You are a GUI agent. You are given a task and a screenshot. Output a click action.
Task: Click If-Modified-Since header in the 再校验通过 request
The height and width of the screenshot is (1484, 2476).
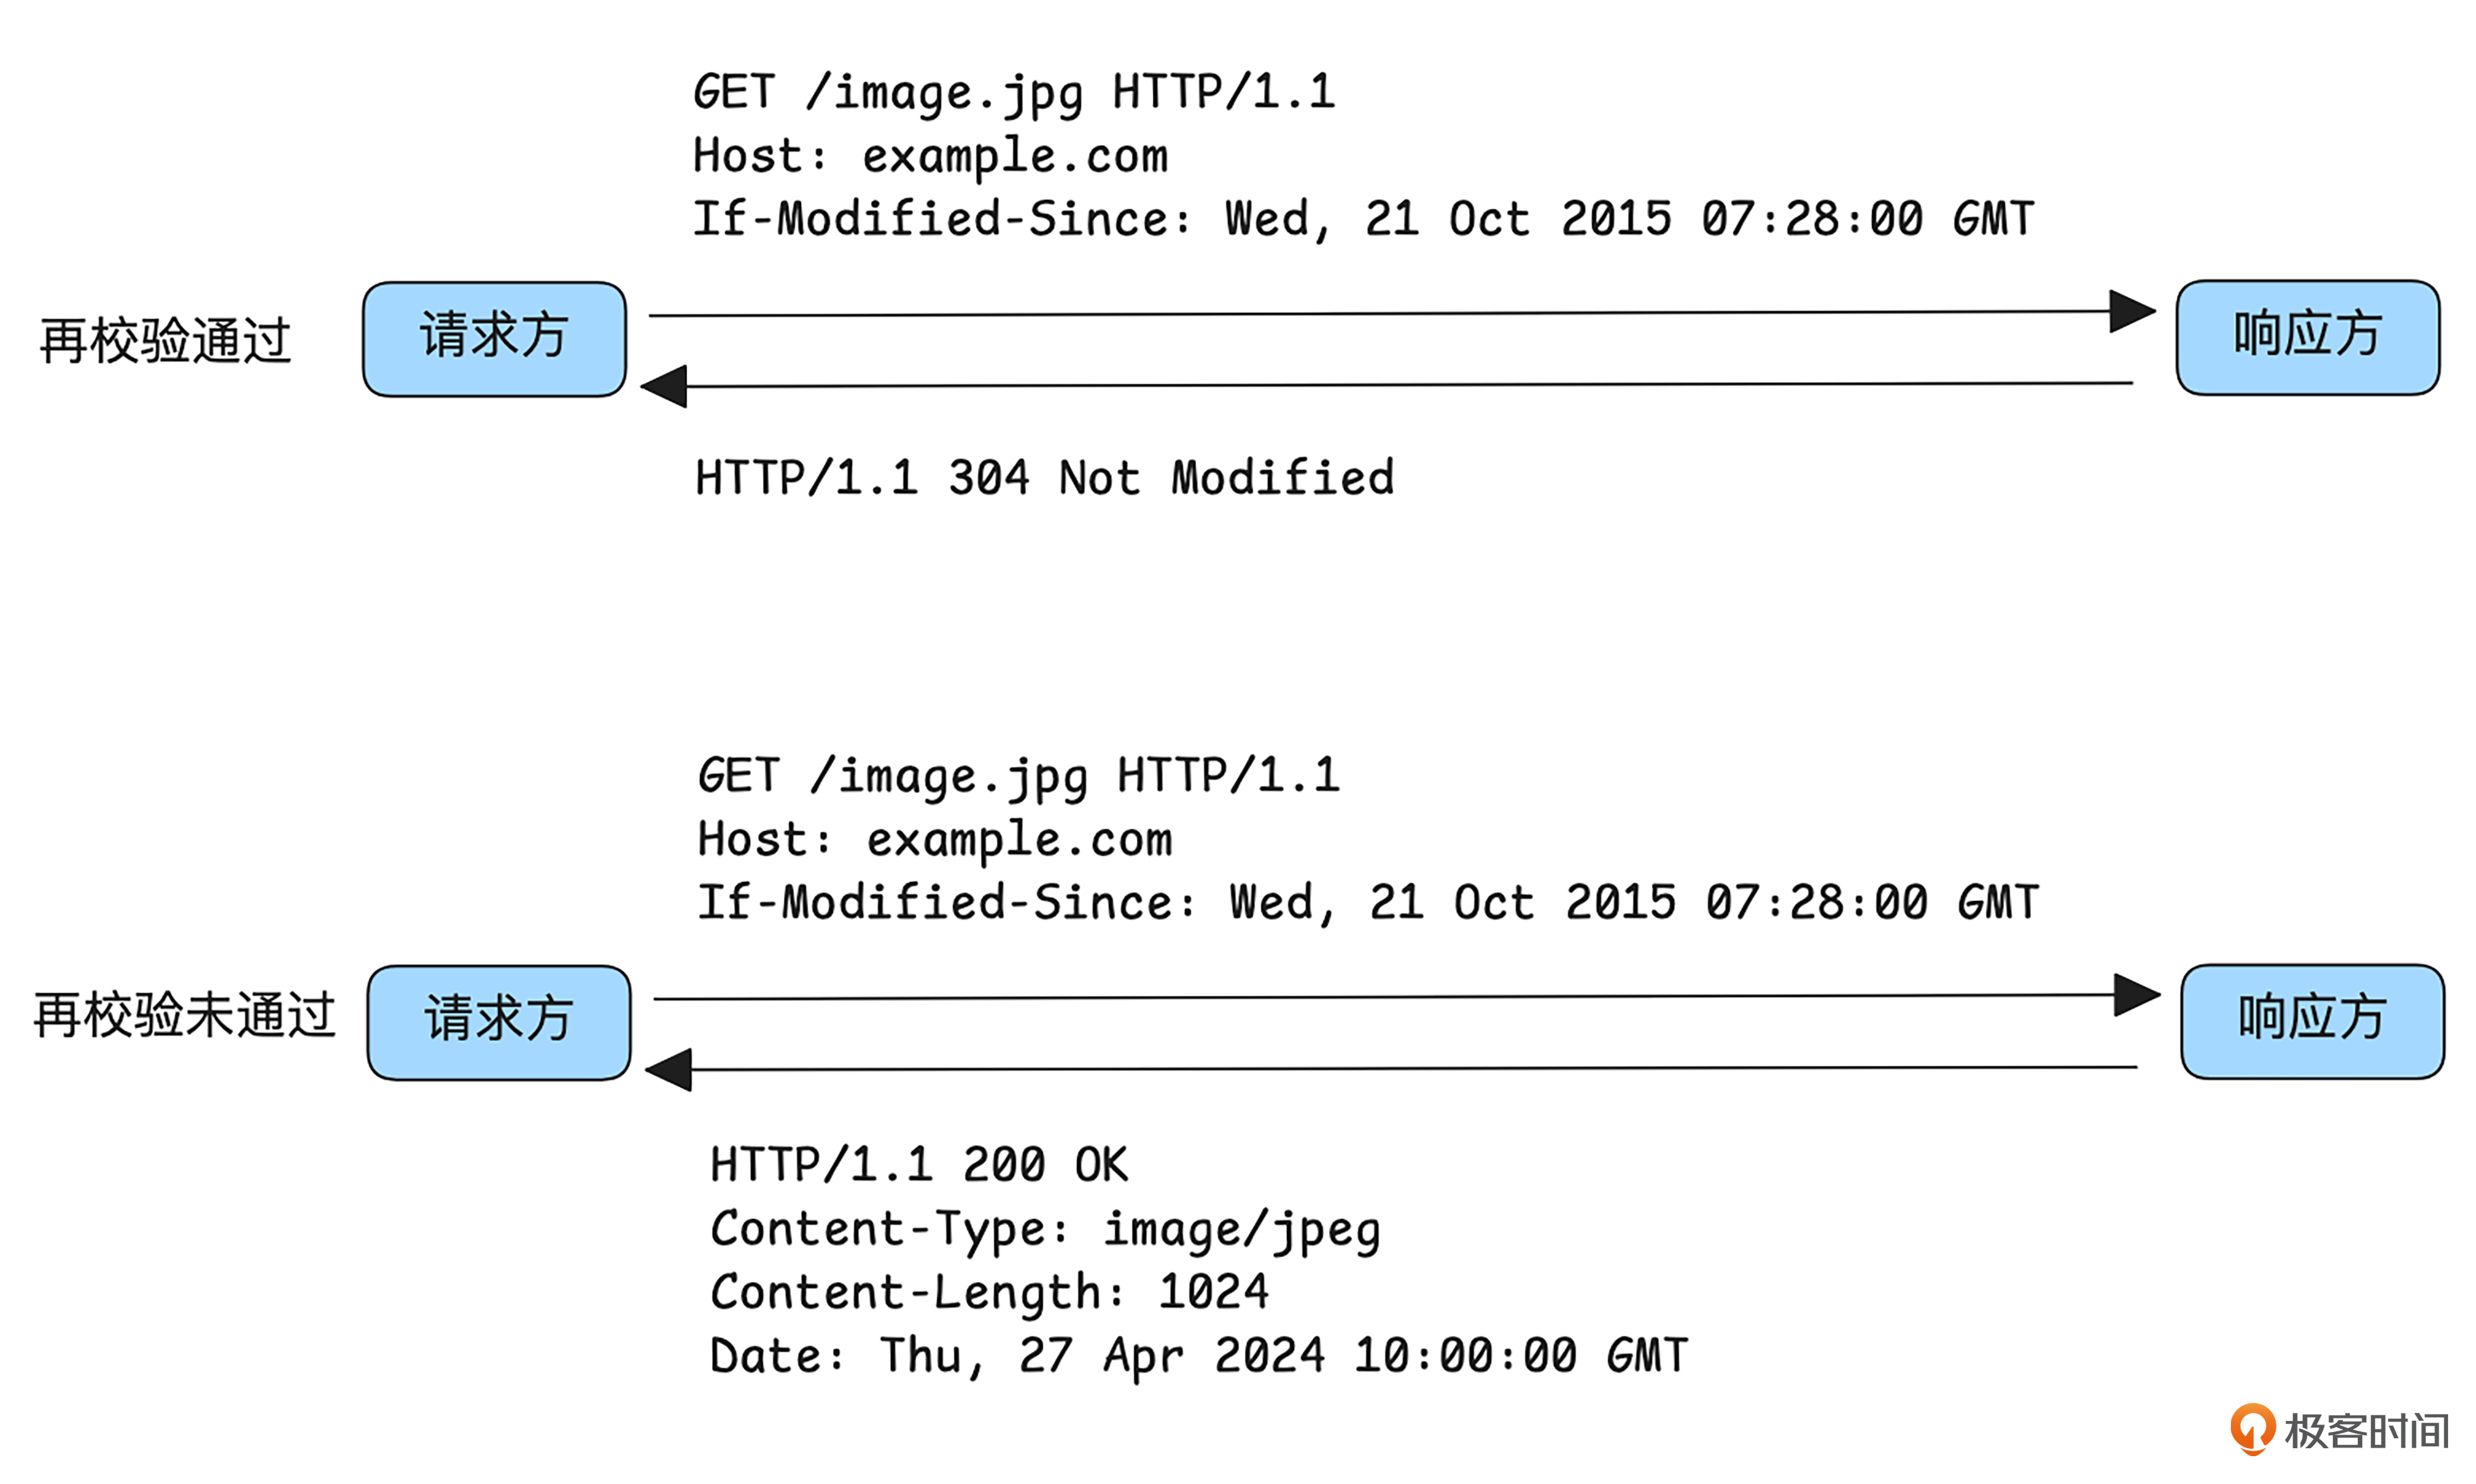[x=1363, y=219]
